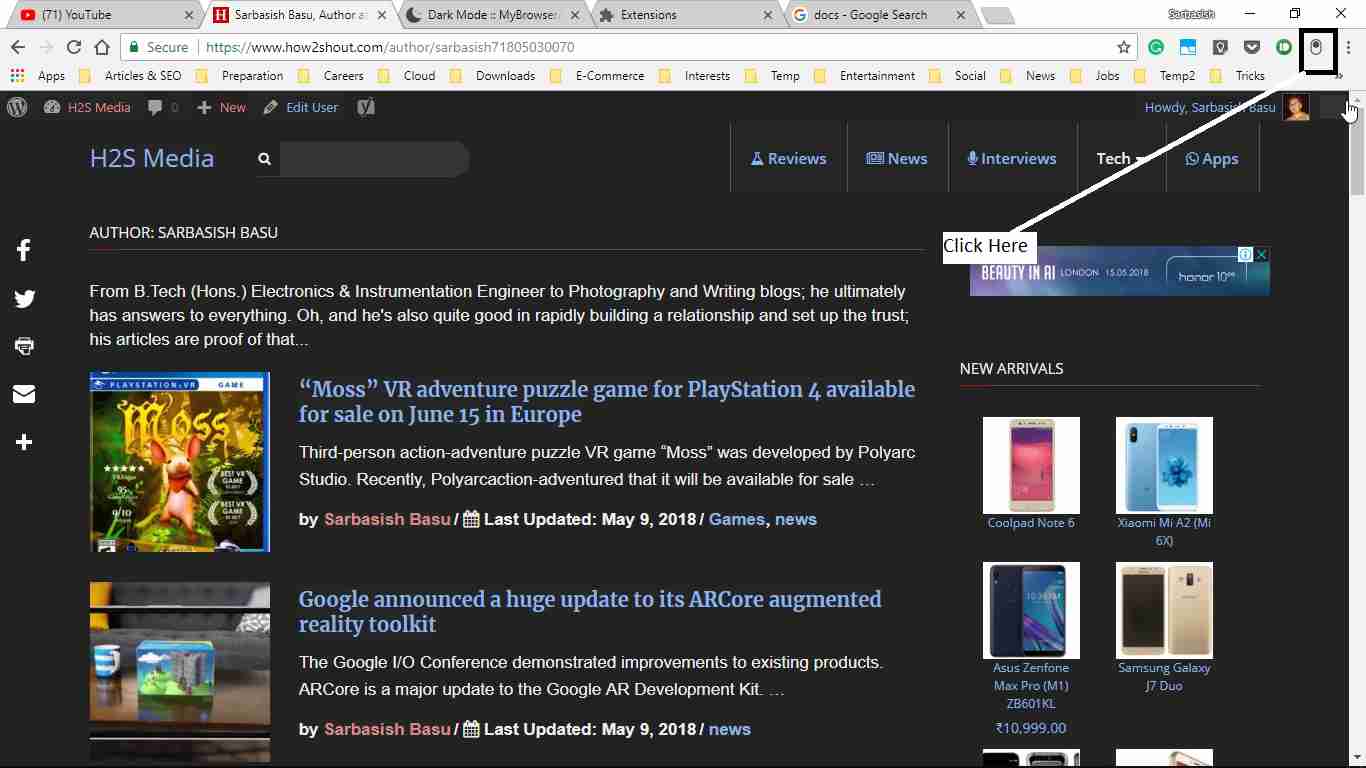Click the browser home icon
This screenshot has height=768, width=1366.
click(102, 47)
